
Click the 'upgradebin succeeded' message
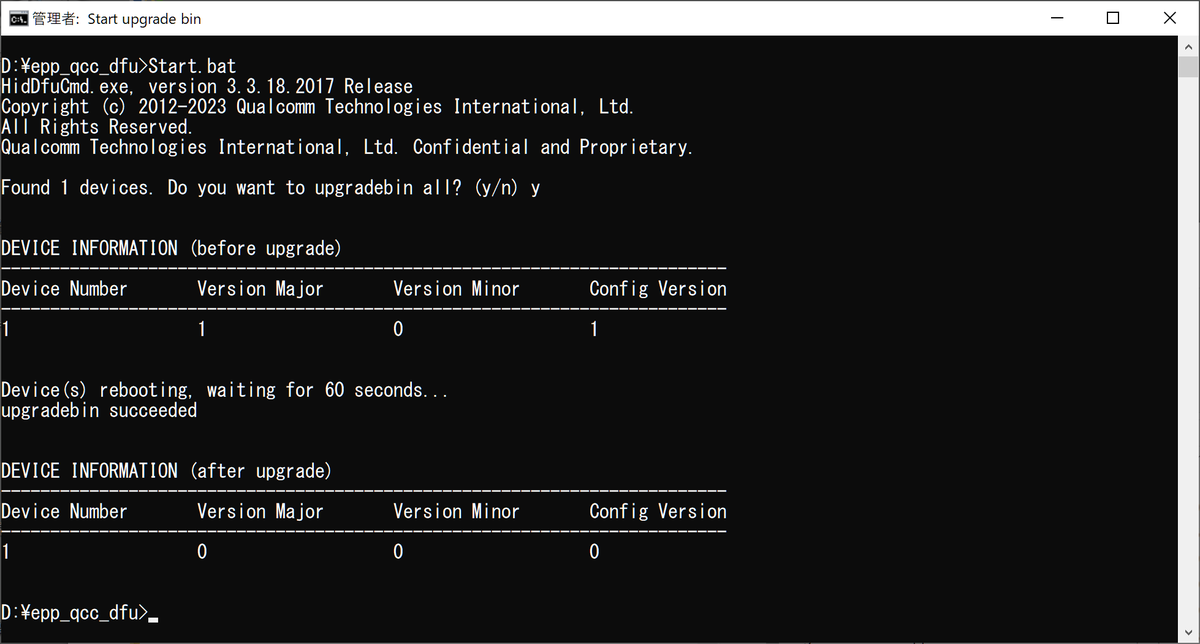coord(99,411)
